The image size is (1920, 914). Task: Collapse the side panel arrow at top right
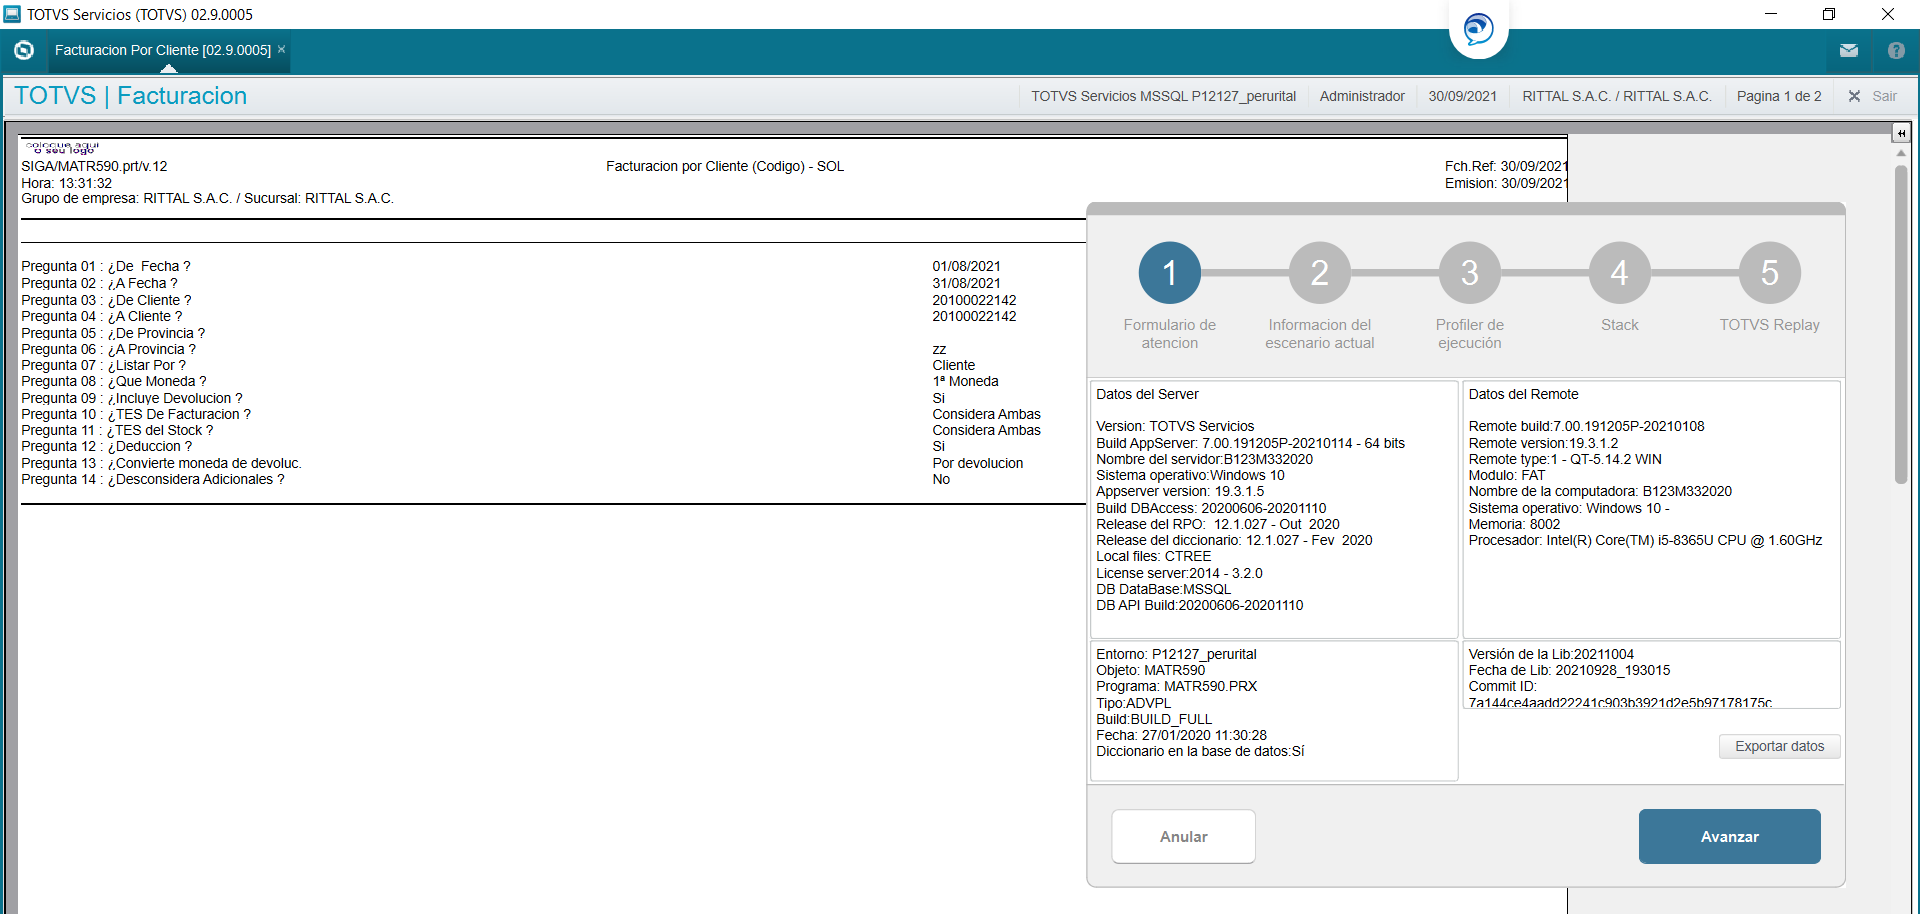pos(1901,133)
